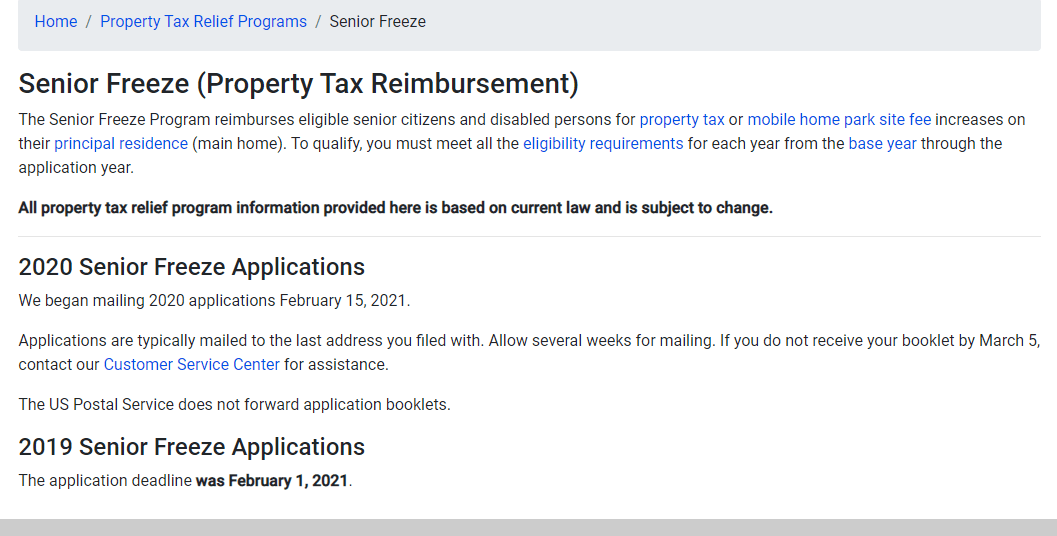This screenshot has width=1057, height=536.
Task: Click the Home breadcrumb link
Action: (x=56, y=21)
